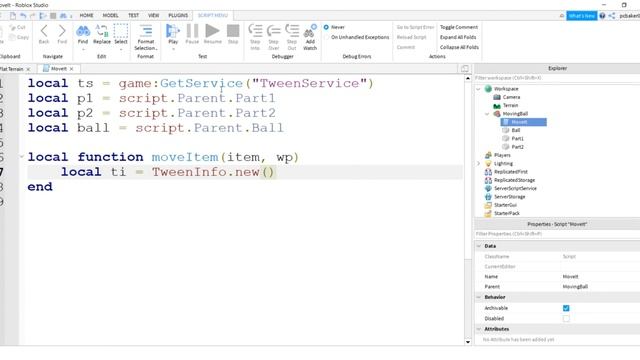The height and width of the screenshot is (360, 640).
Task: Select StarterGui in Explorer
Action: [505, 205]
